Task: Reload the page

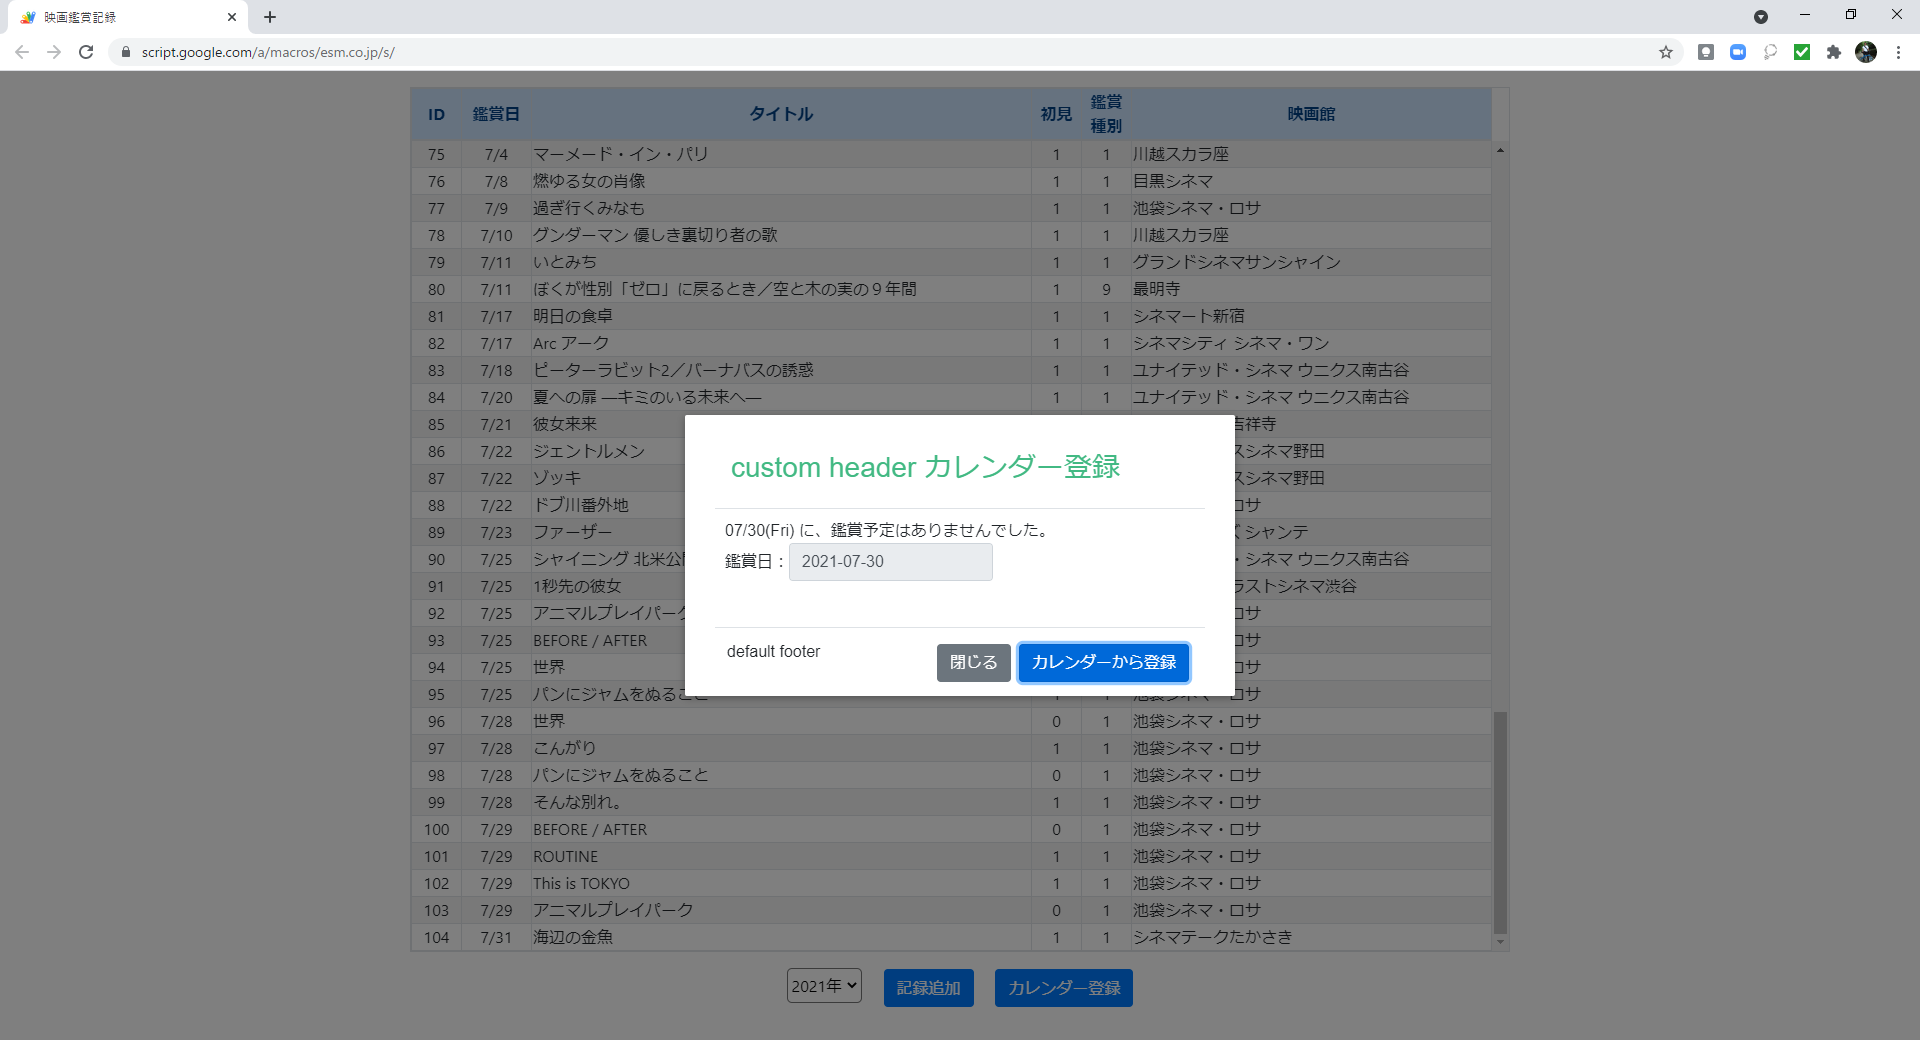Action: point(86,52)
